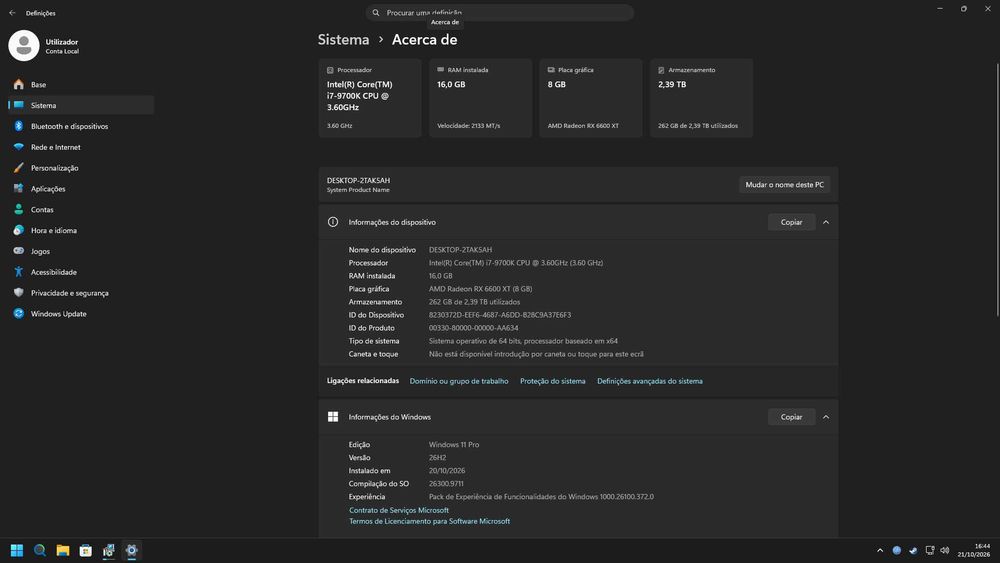
Task: Select the Windows 11 Pro edition text
Action: click(454, 445)
